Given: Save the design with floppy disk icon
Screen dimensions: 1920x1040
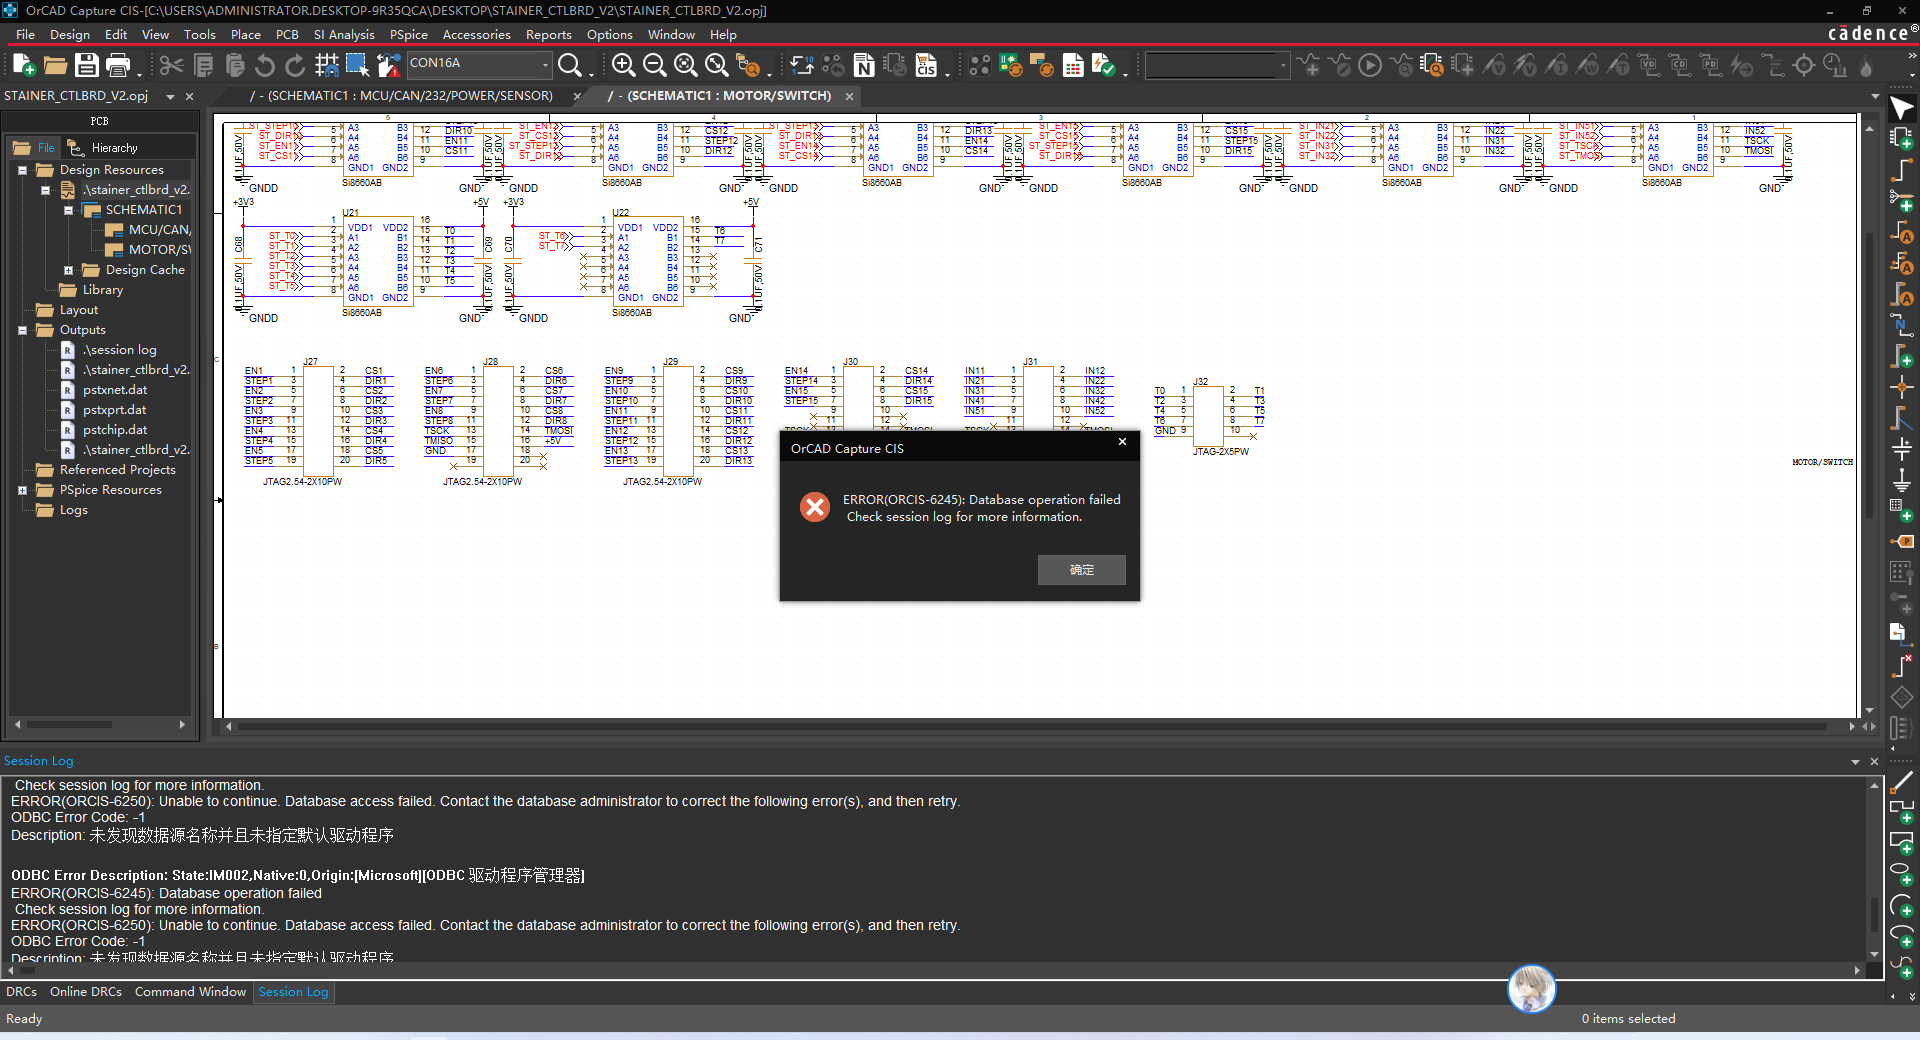Looking at the screenshot, I should (x=87, y=66).
